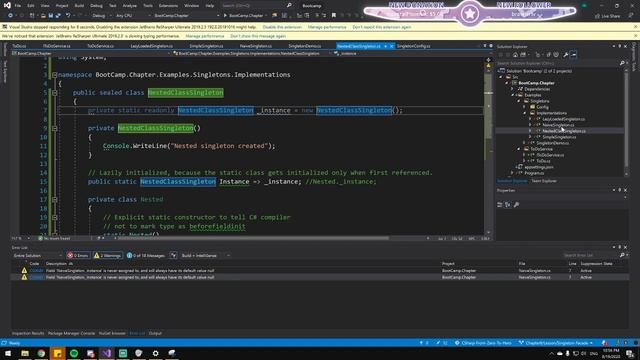Click the bookmark toolbar icon
This screenshot has height=360, width=640.
333,16
